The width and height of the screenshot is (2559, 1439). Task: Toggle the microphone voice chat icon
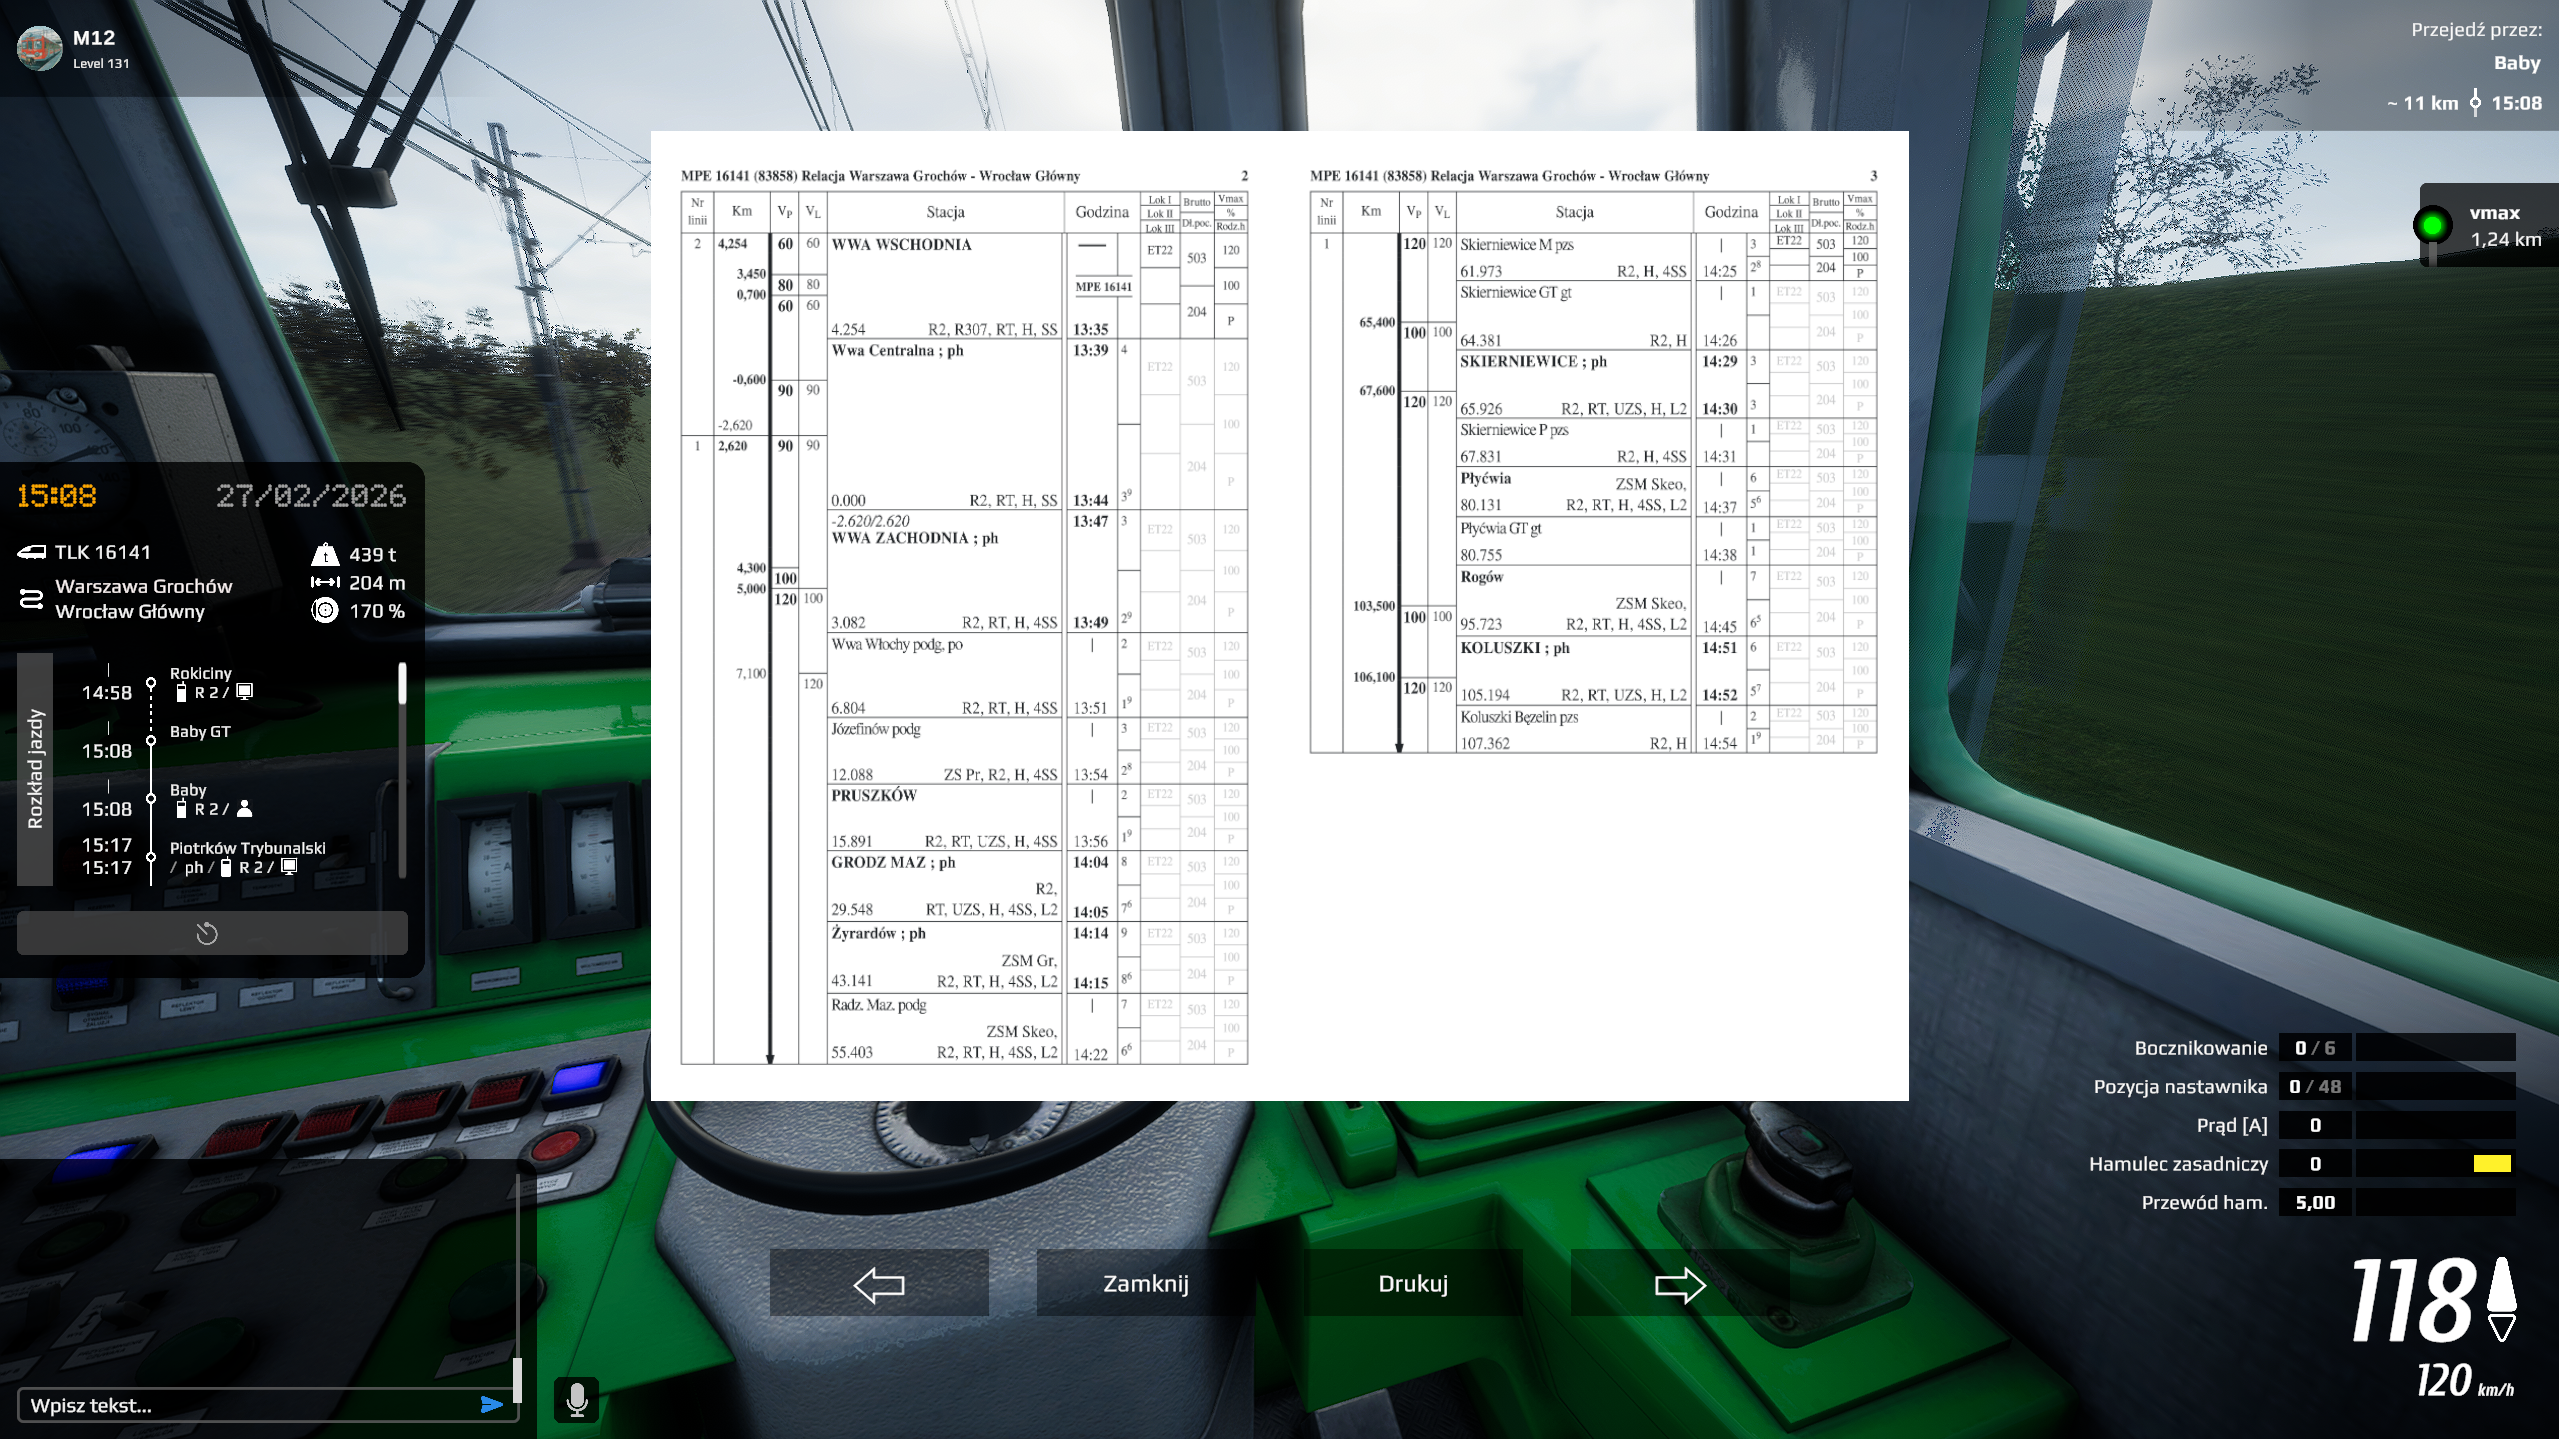pos(576,1399)
